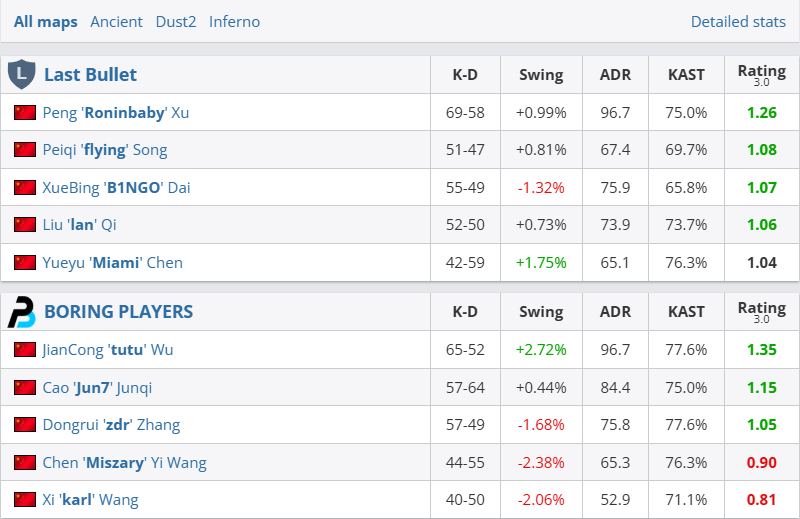This screenshot has height=519, width=800.
Task: Switch to the Ancient map tab
Action: click(116, 22)
